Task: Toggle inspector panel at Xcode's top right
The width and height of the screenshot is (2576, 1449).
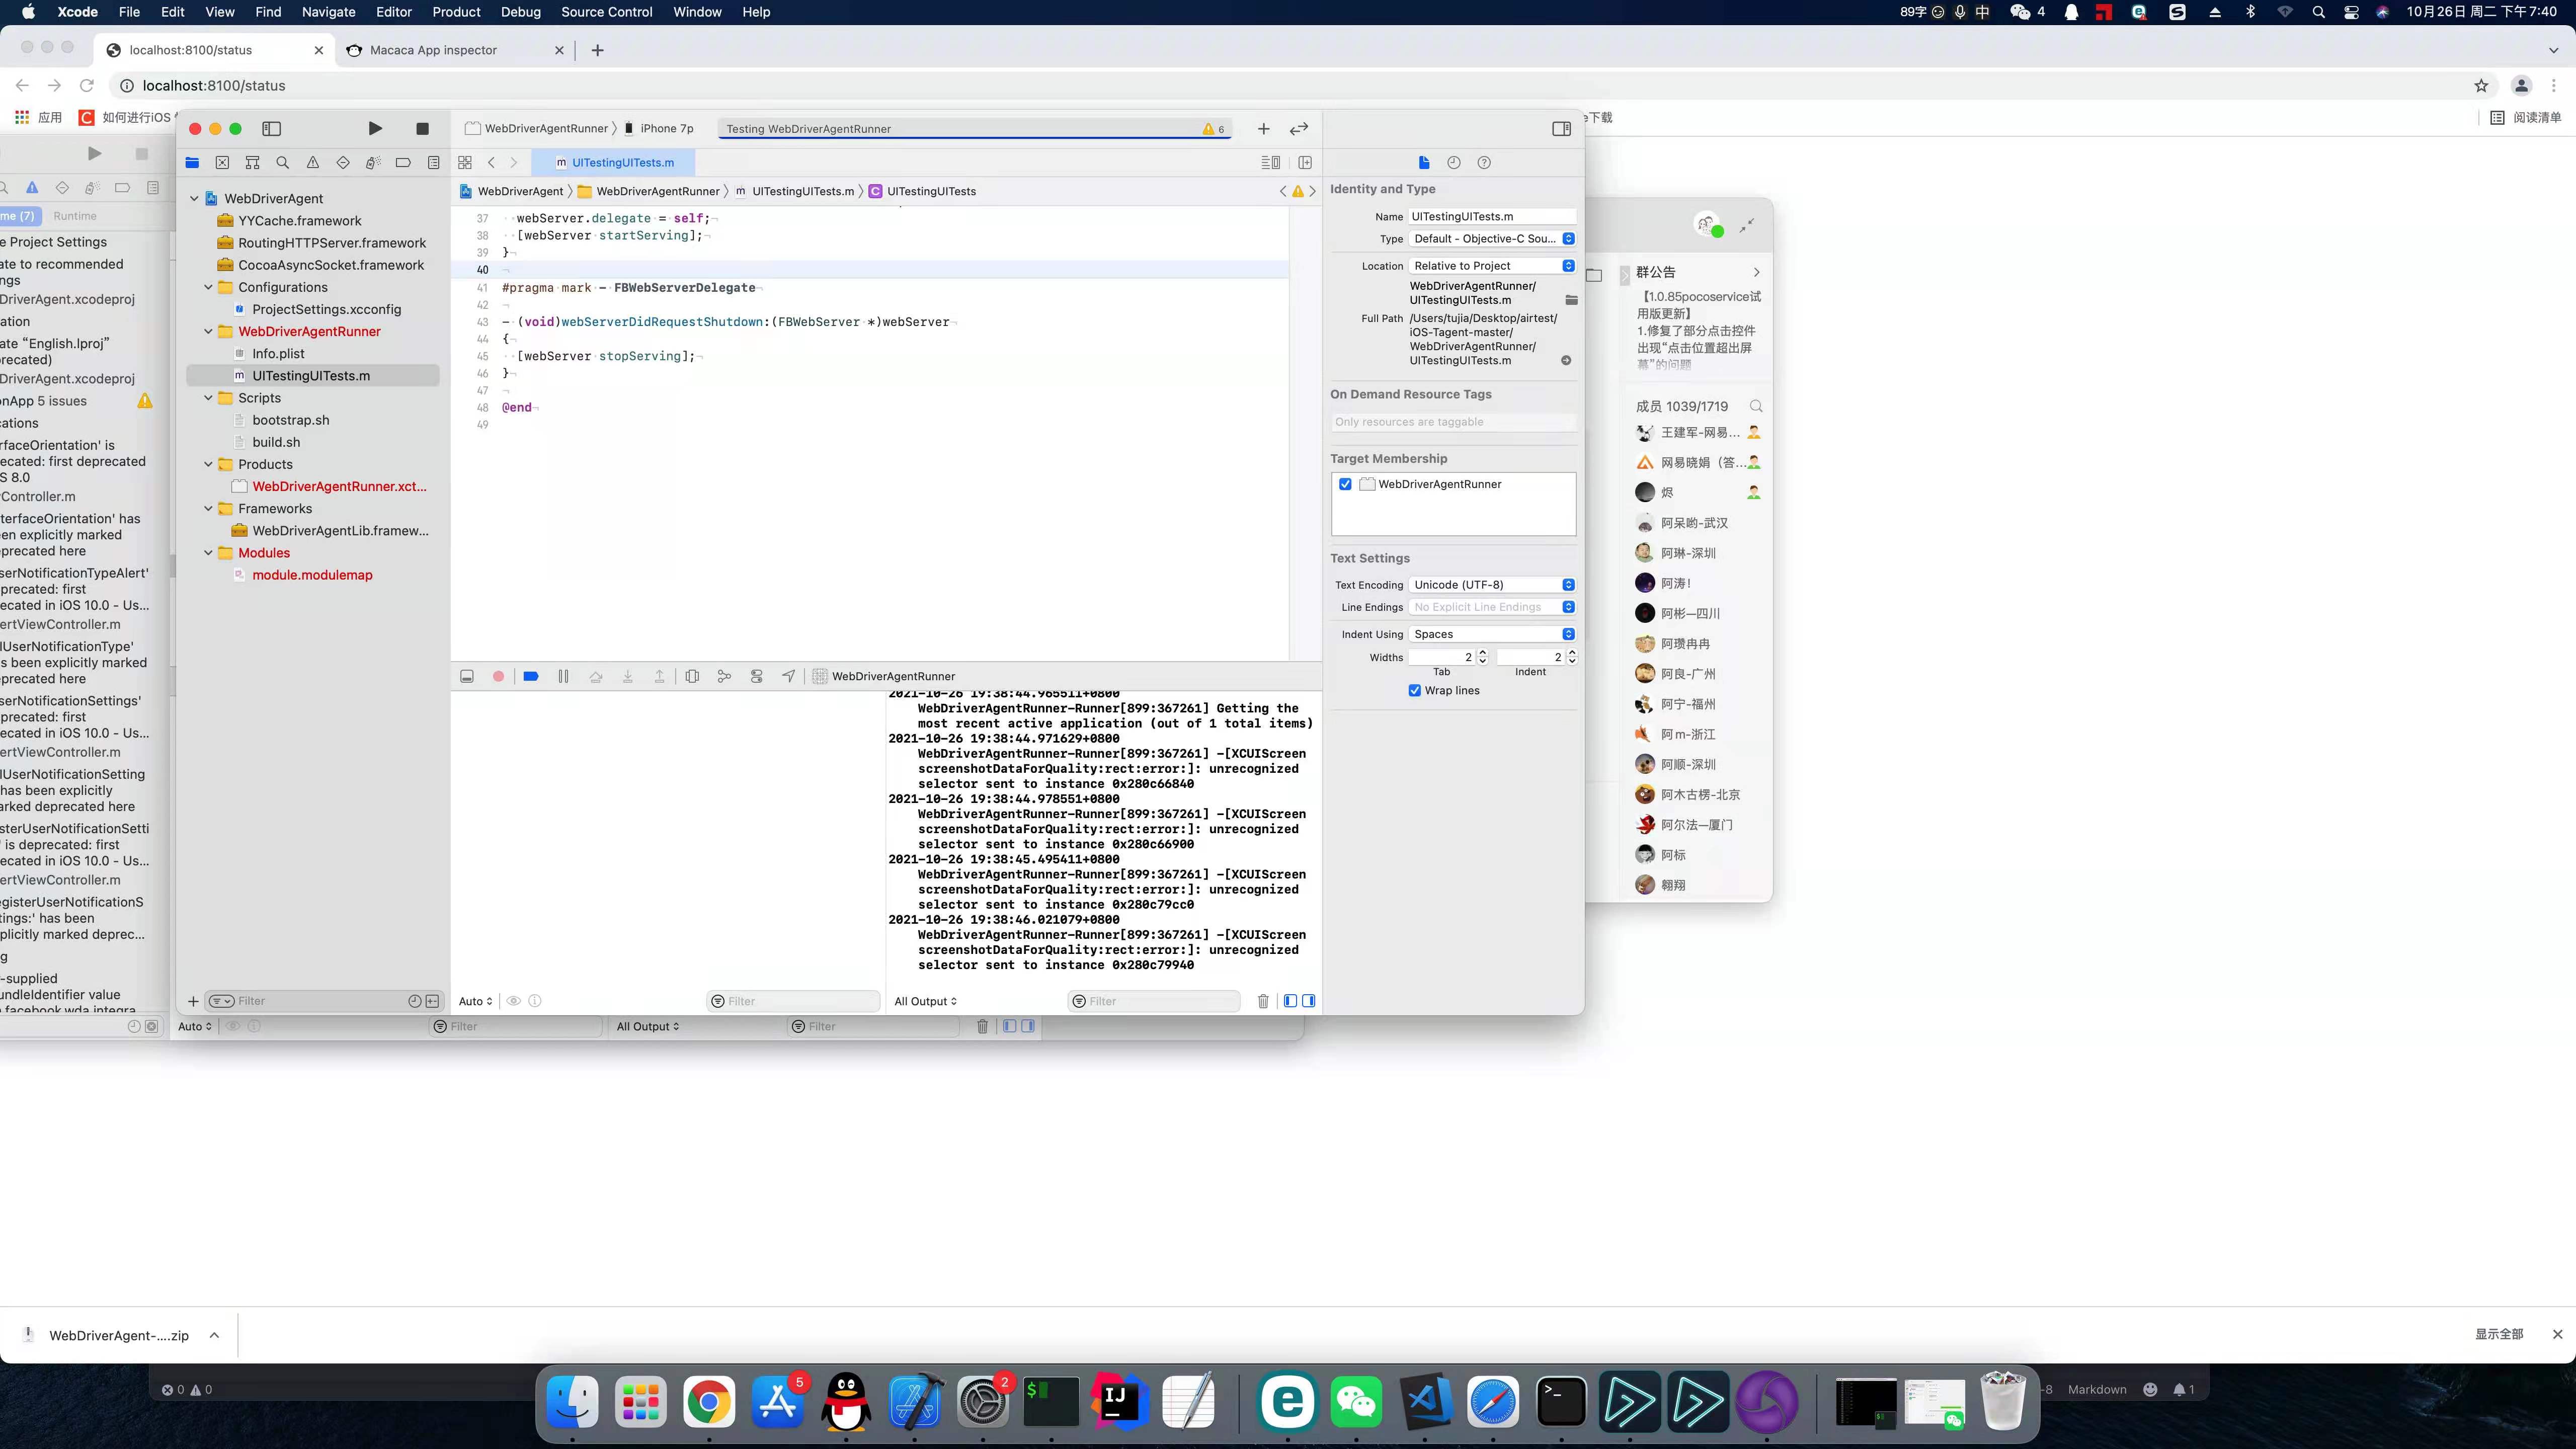Action: pyautogui.click(x=1561, y=128)
